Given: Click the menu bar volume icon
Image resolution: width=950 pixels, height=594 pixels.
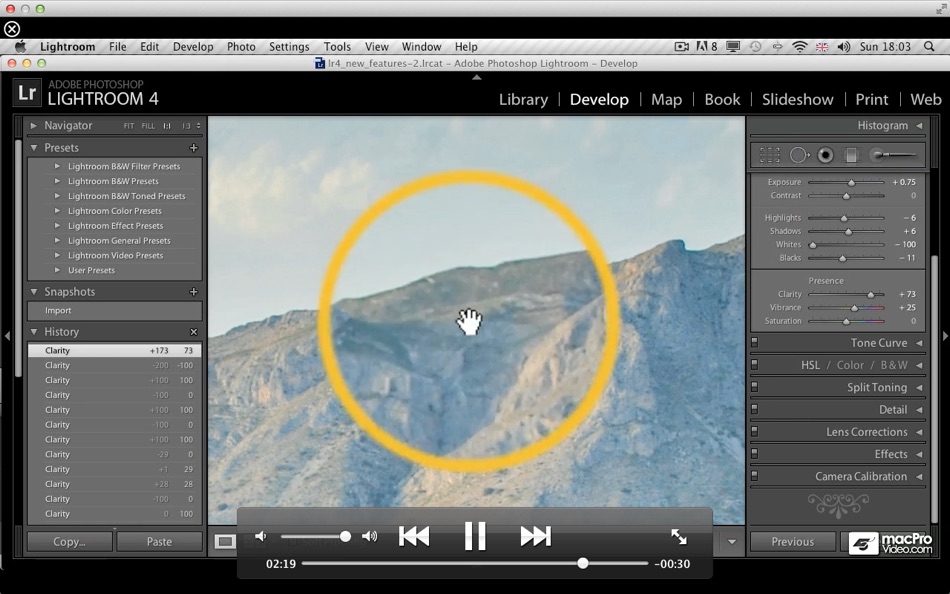Looking at the screenshot, I should [x=843, y=47].
